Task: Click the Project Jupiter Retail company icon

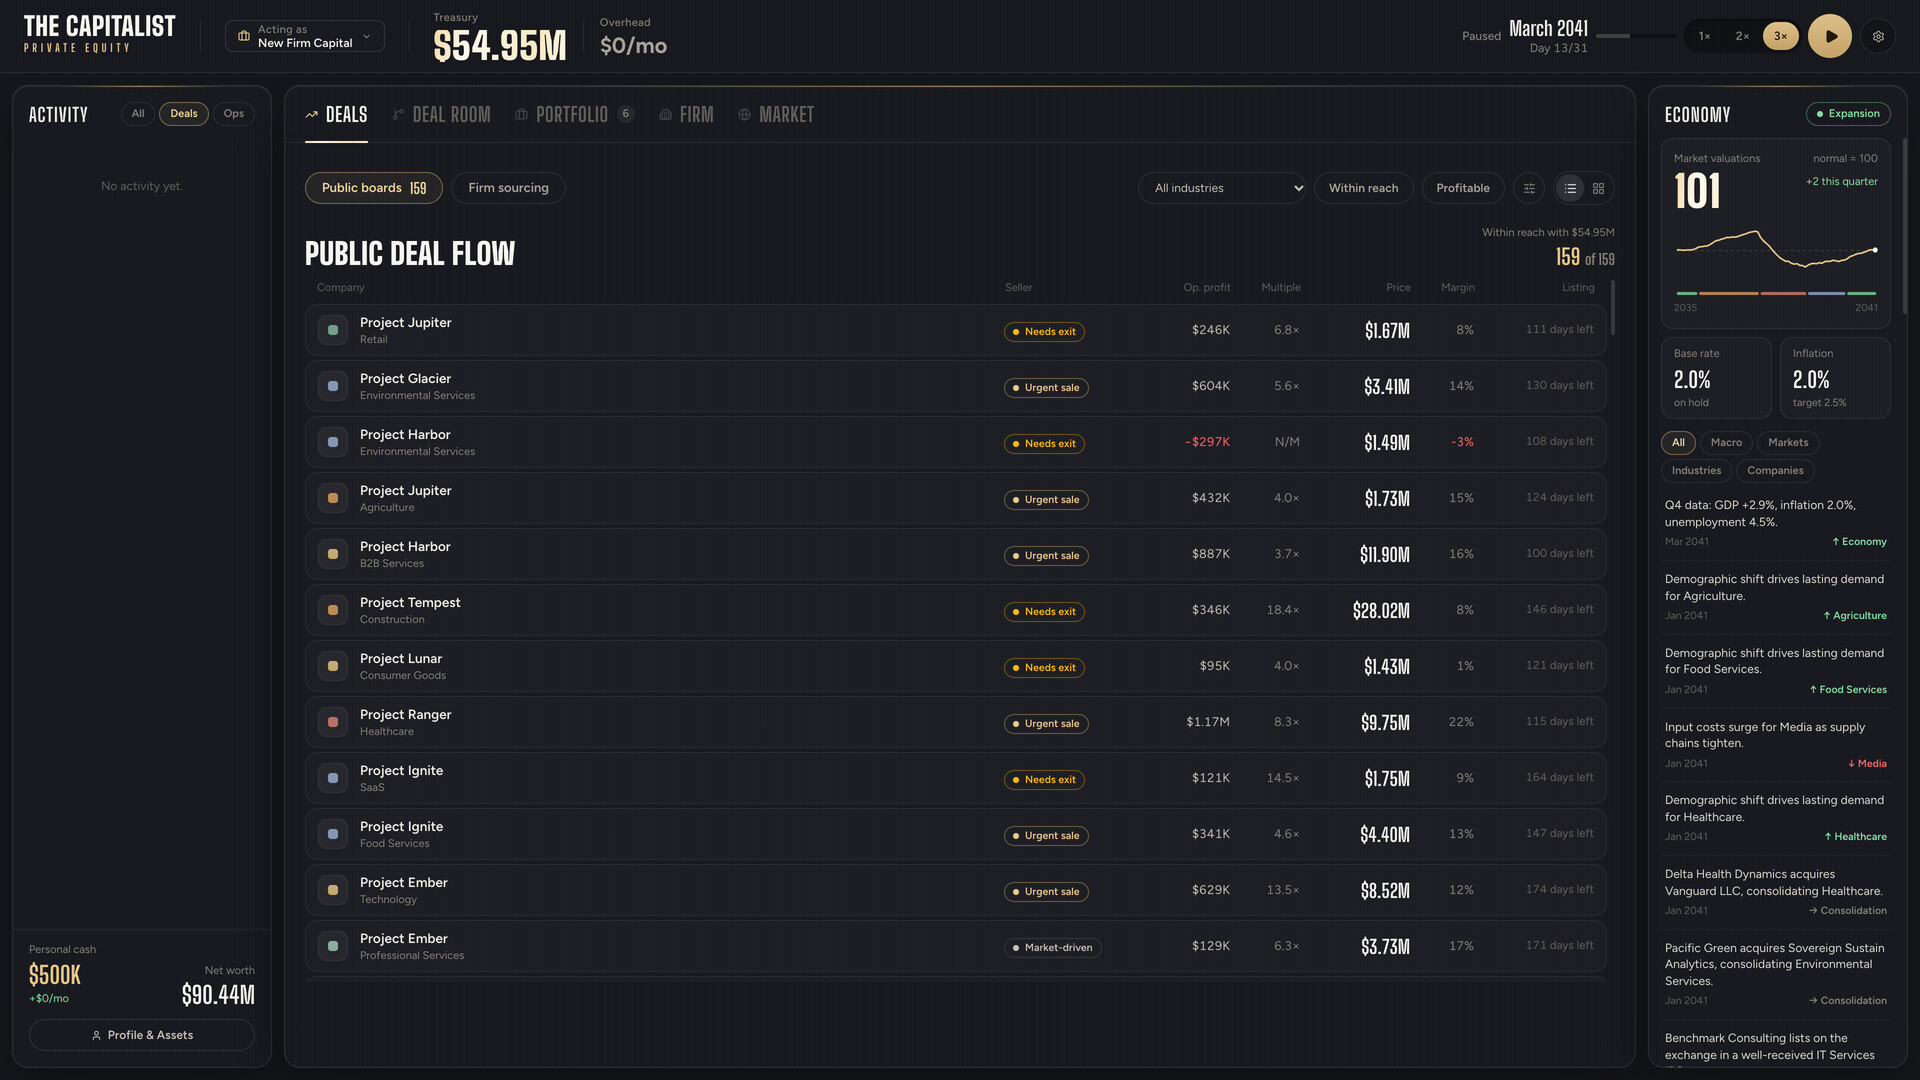Action: pyautogui.click(x=333, y=330)
